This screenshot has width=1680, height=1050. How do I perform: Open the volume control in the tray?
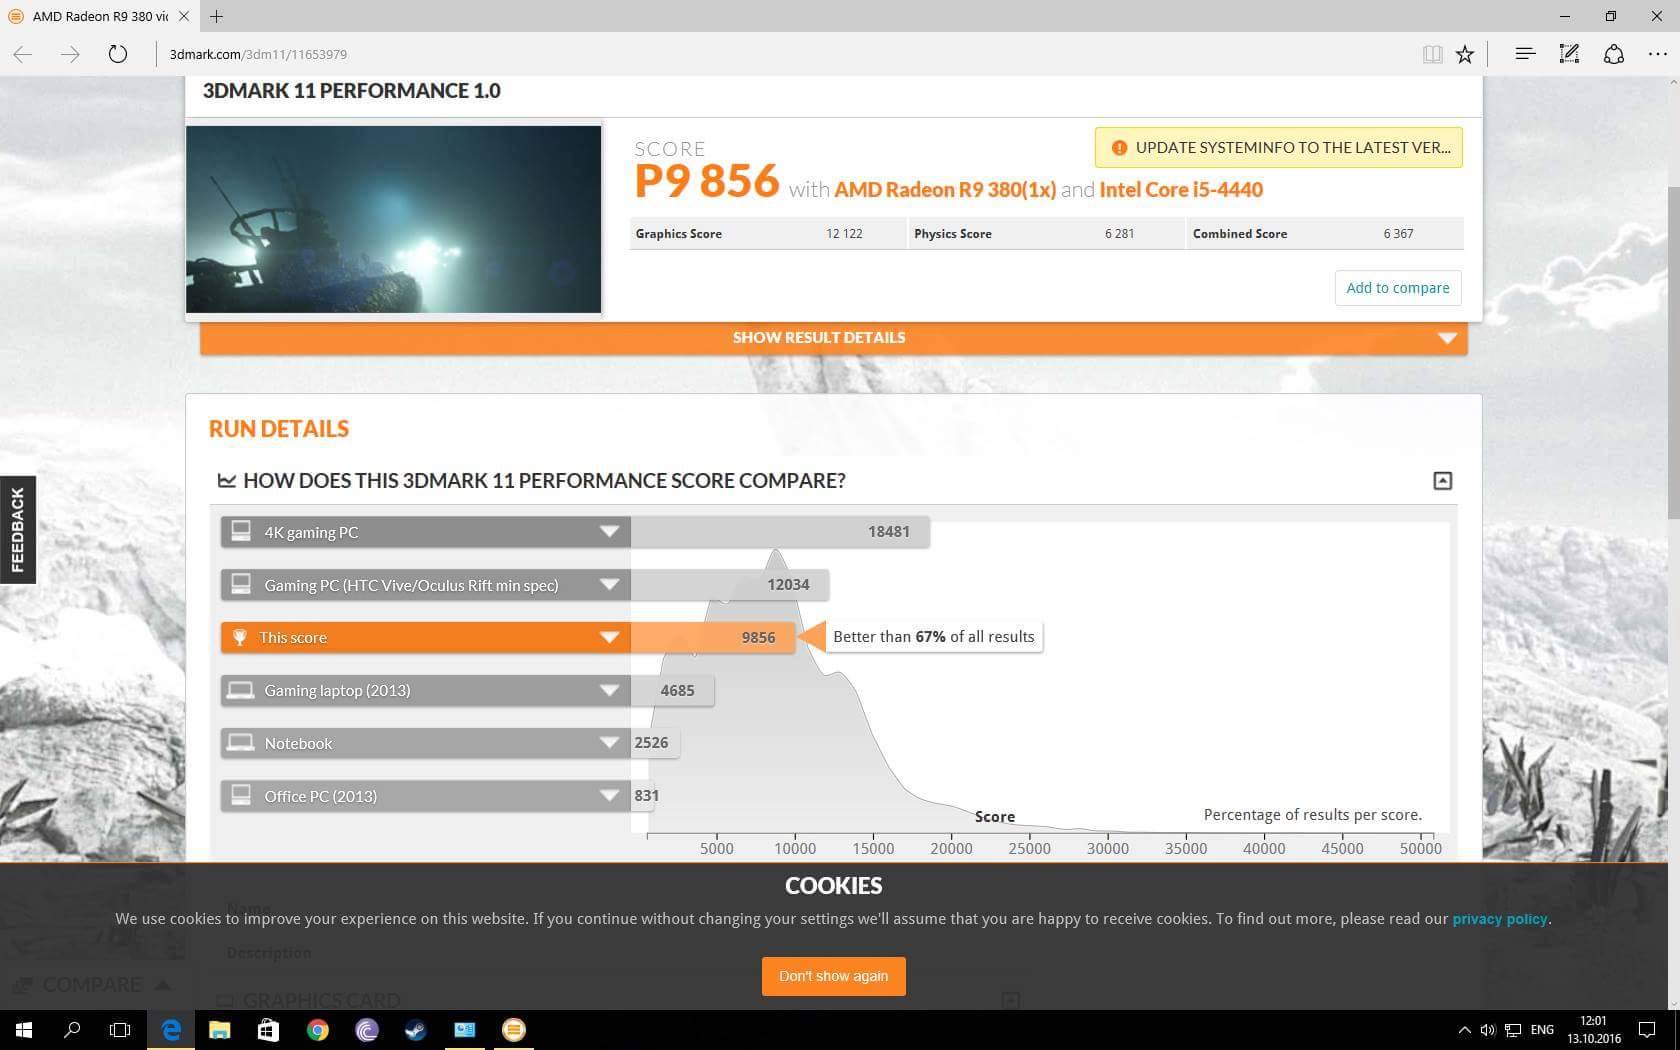click(1488, 1030)
